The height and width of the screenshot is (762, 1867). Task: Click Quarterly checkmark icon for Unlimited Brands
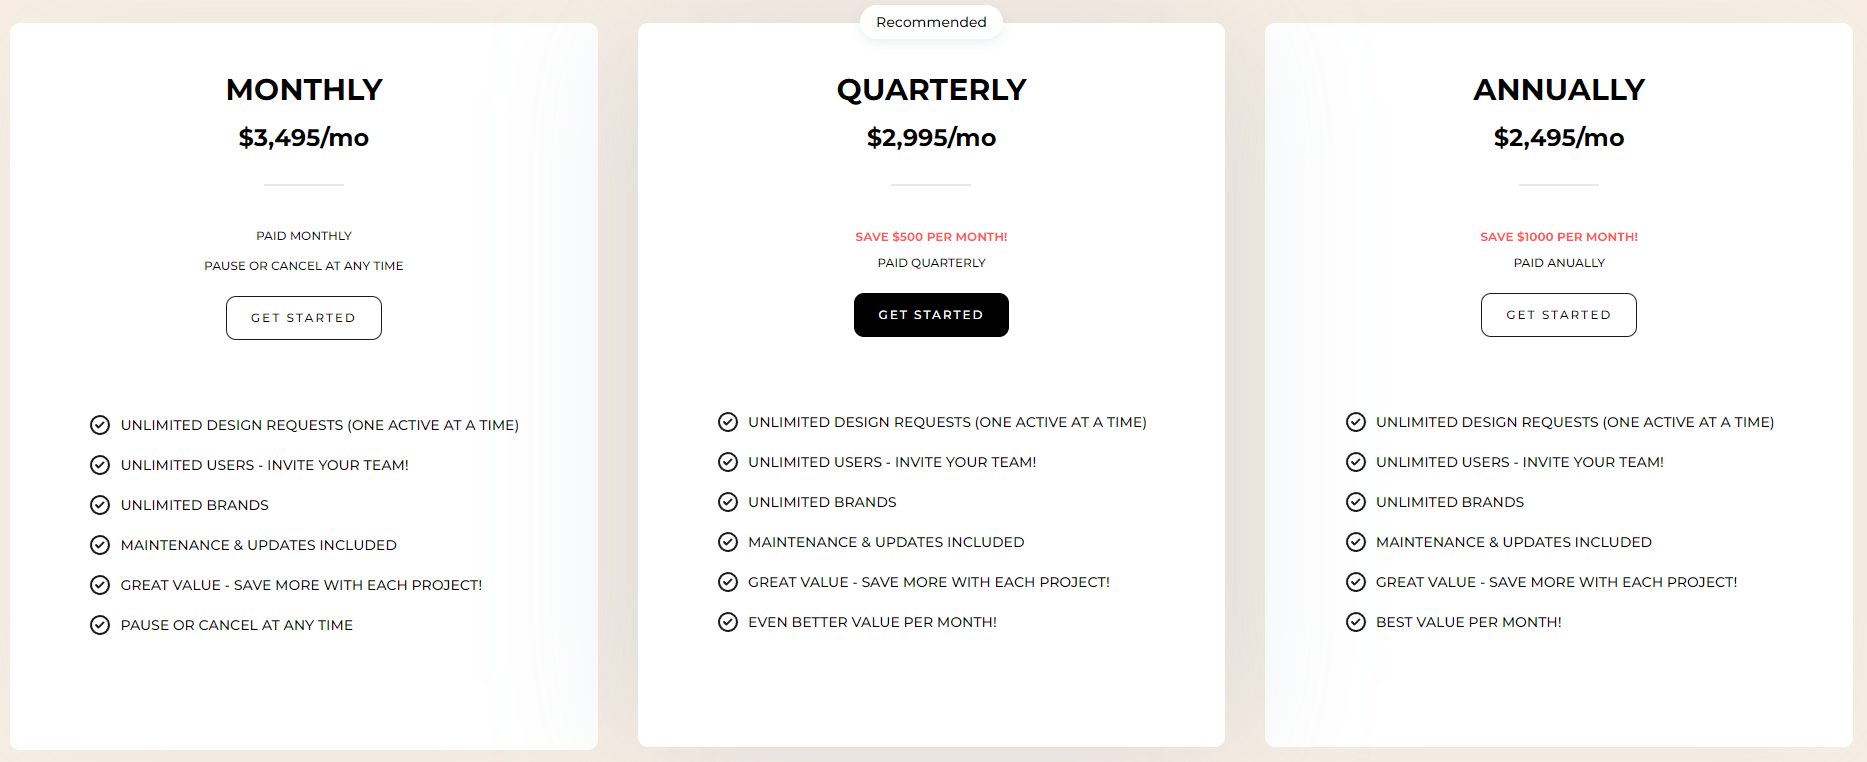(x=728, y=502)
